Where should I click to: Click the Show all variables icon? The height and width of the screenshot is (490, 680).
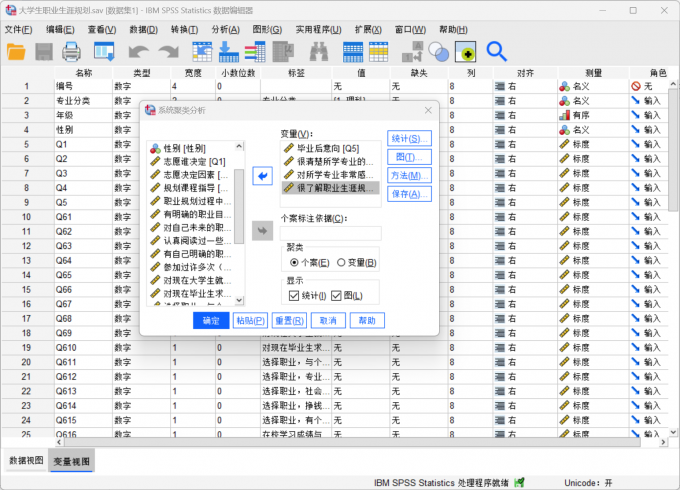coord(465,52)
